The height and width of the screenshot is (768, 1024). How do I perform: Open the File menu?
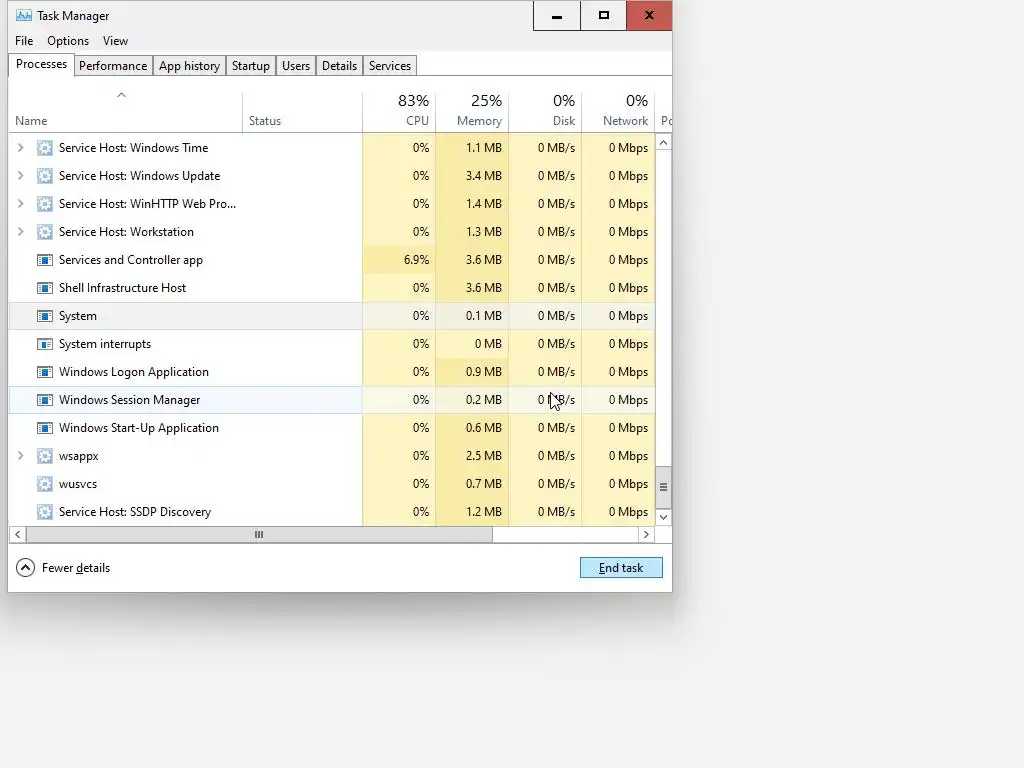(24, 40)
